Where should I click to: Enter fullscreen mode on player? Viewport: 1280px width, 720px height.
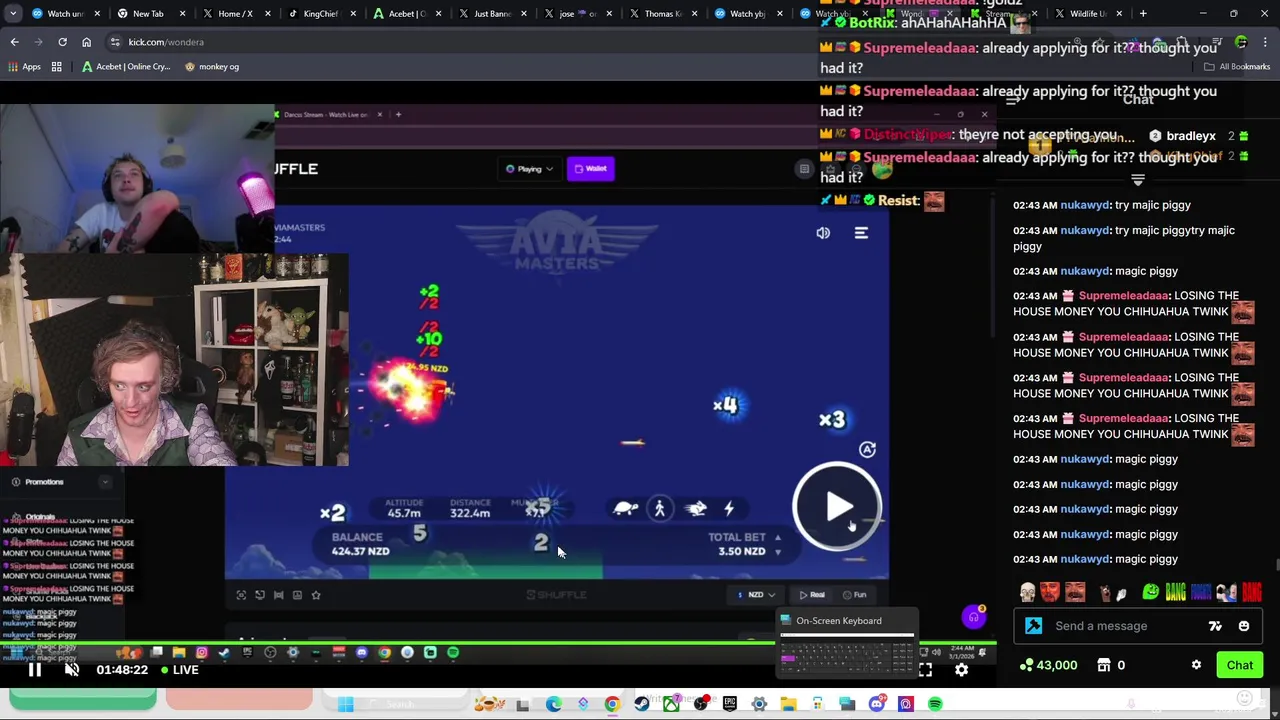(925, 670)
